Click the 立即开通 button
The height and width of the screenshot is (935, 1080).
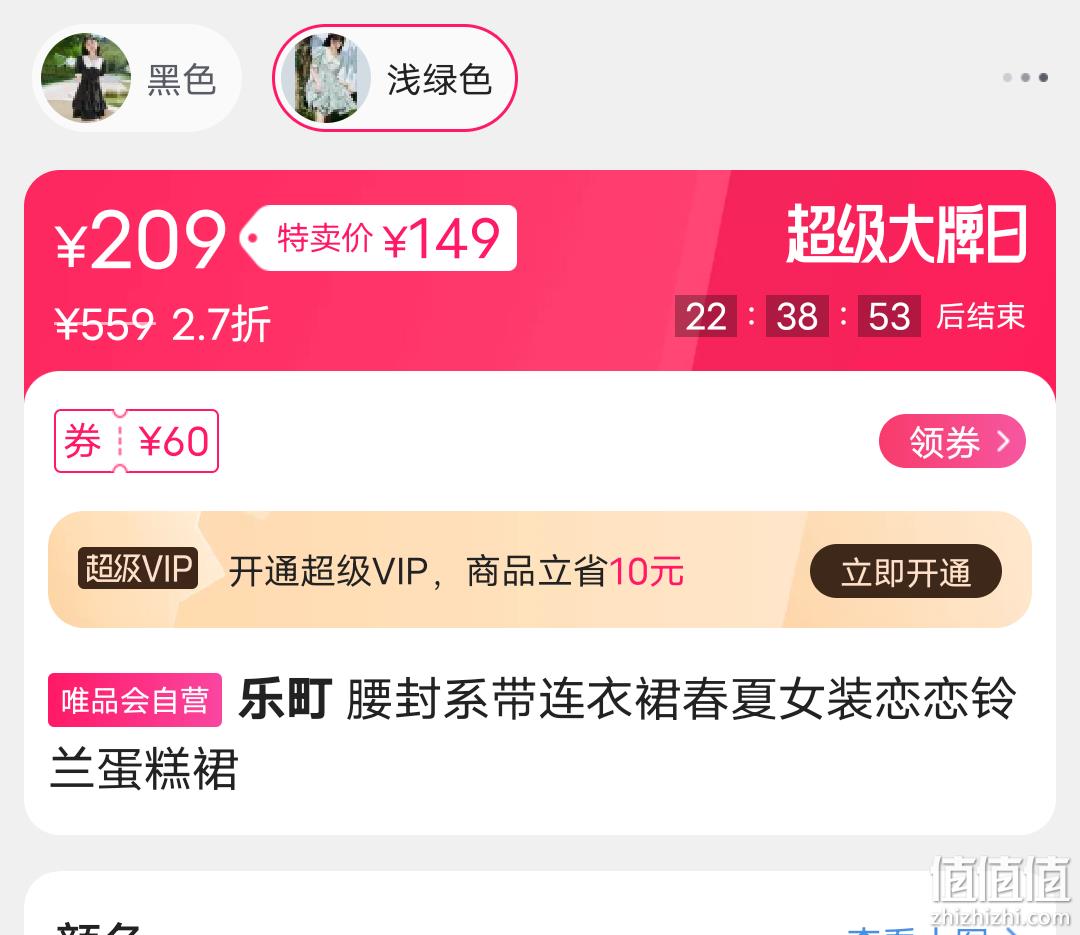click(906, 571)
